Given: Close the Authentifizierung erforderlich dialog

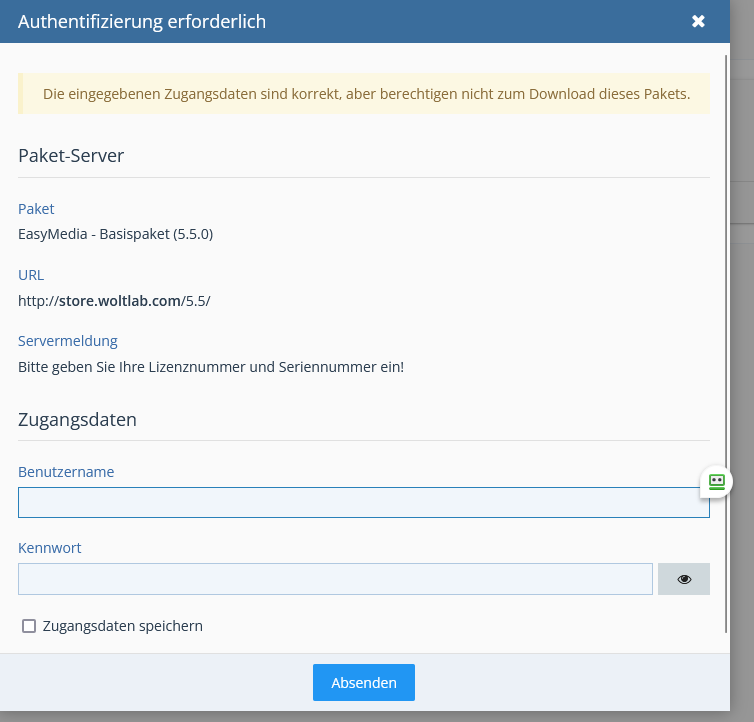Looking at the screenshot, I should pyautogui.click(x=698, y=21).
